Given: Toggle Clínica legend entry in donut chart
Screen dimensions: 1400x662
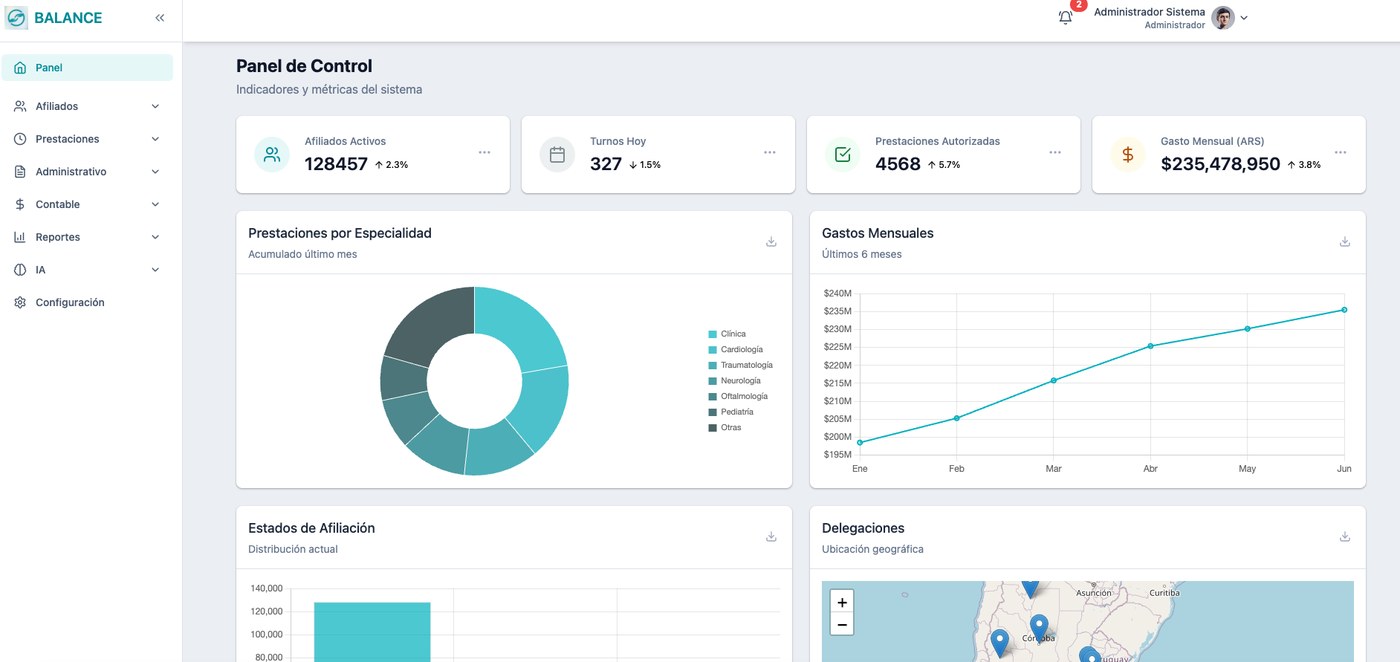Looking at the screenshot, I should [x=727, y=334].
